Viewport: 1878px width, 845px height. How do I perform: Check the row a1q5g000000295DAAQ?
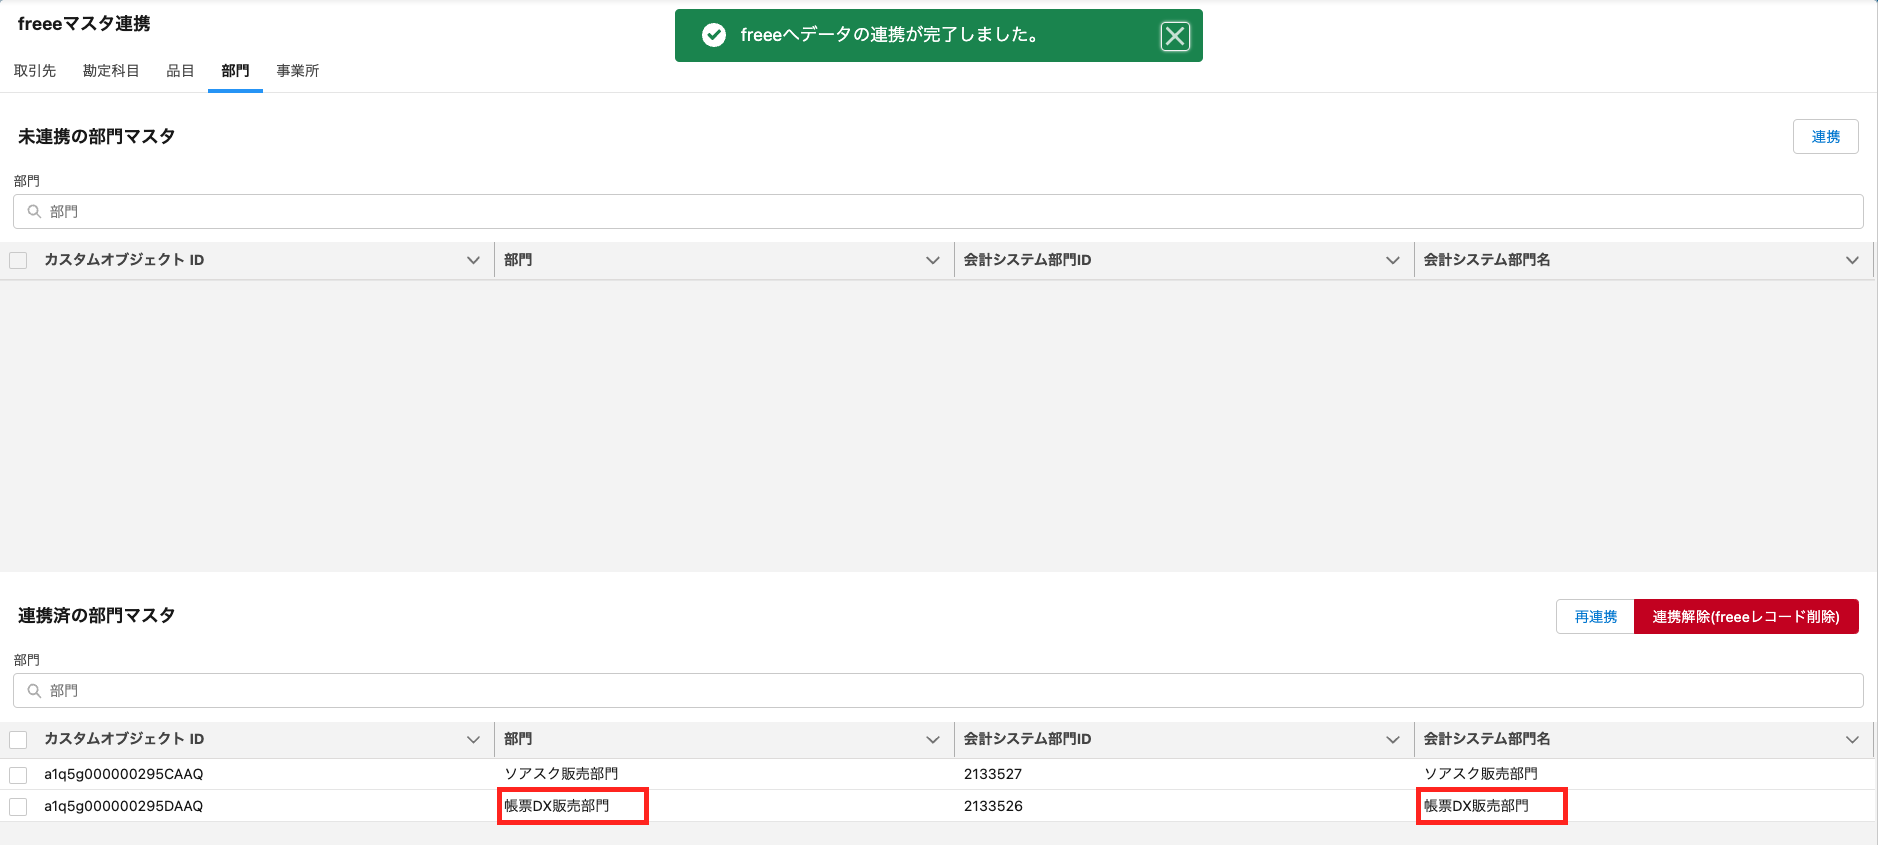coord(18,806)
